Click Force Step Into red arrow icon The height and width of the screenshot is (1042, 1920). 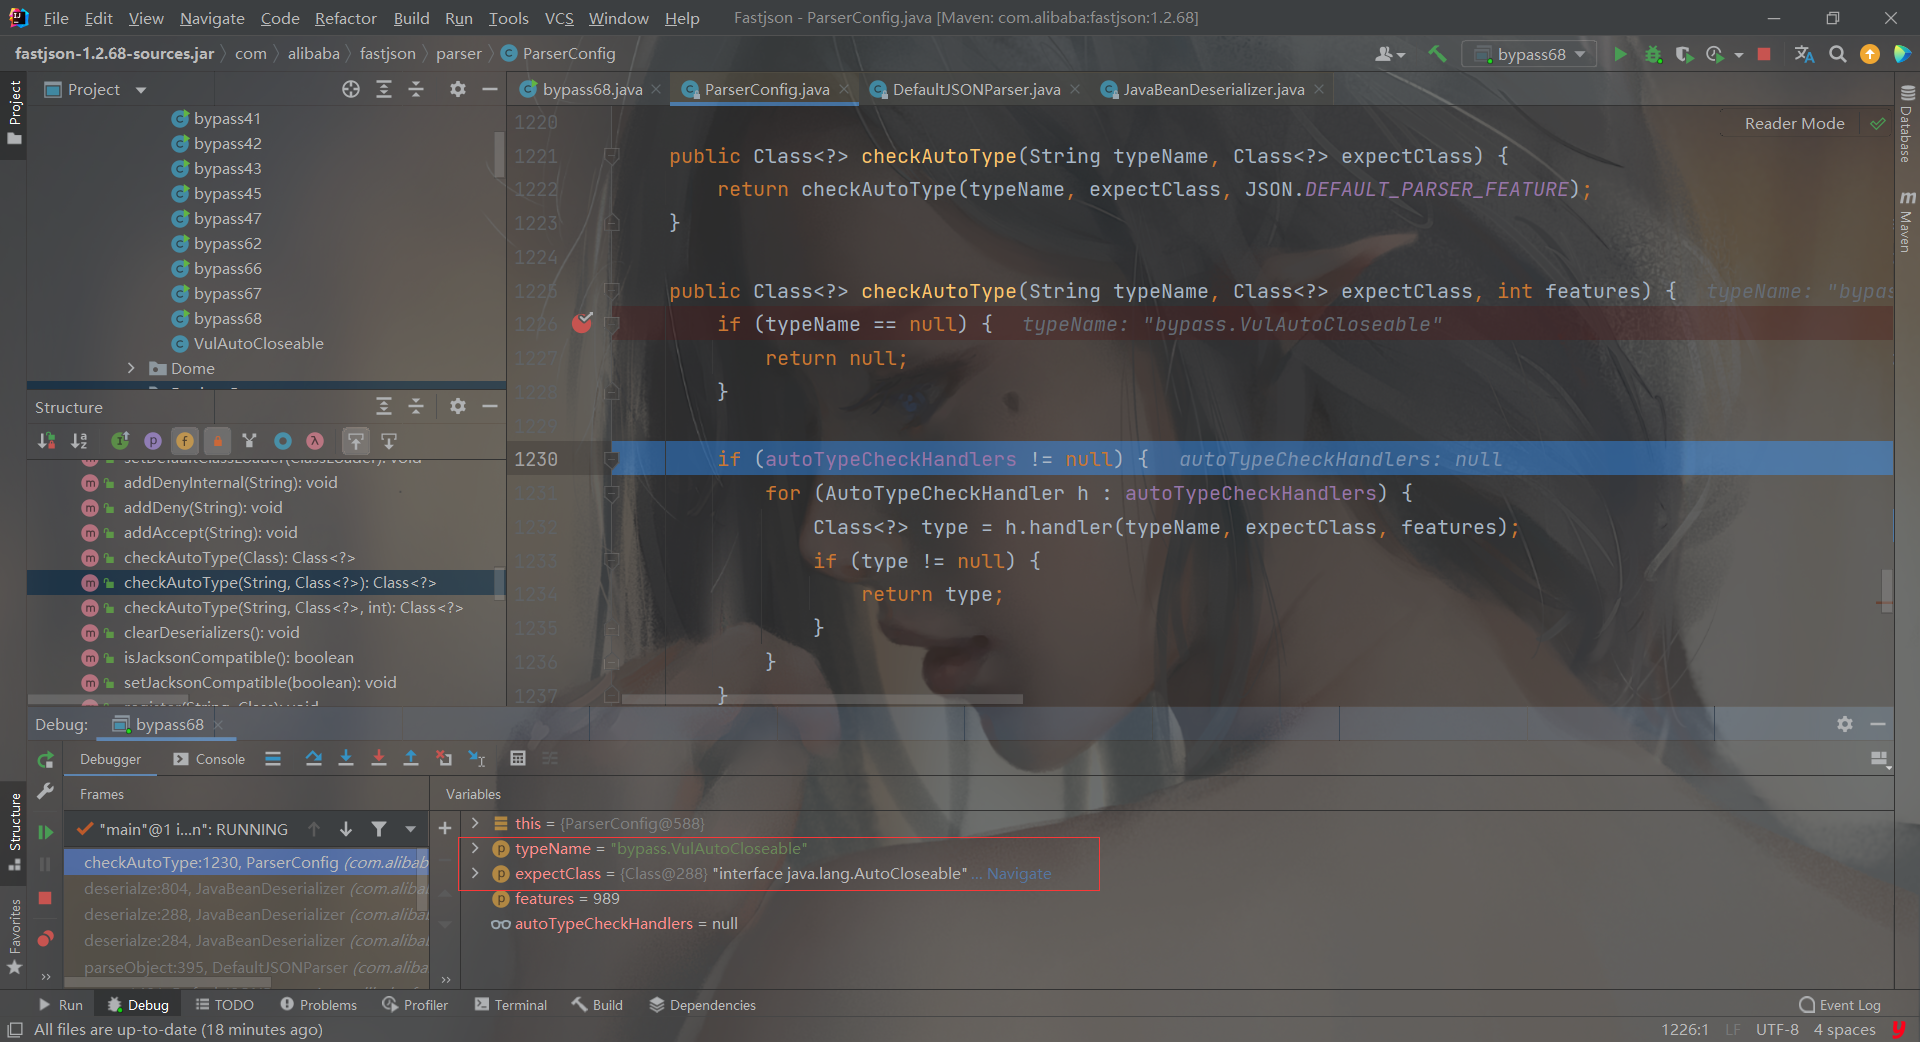click(x=378, y=759)
